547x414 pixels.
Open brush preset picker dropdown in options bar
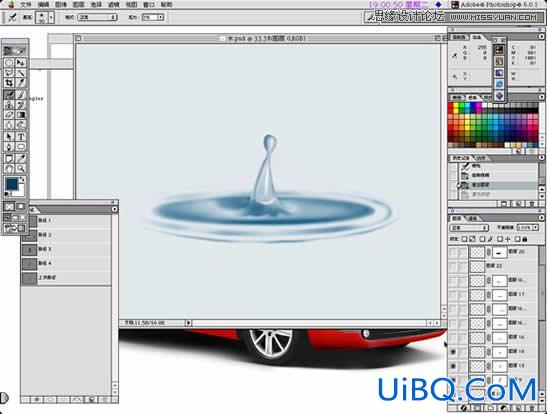(52, 17)
